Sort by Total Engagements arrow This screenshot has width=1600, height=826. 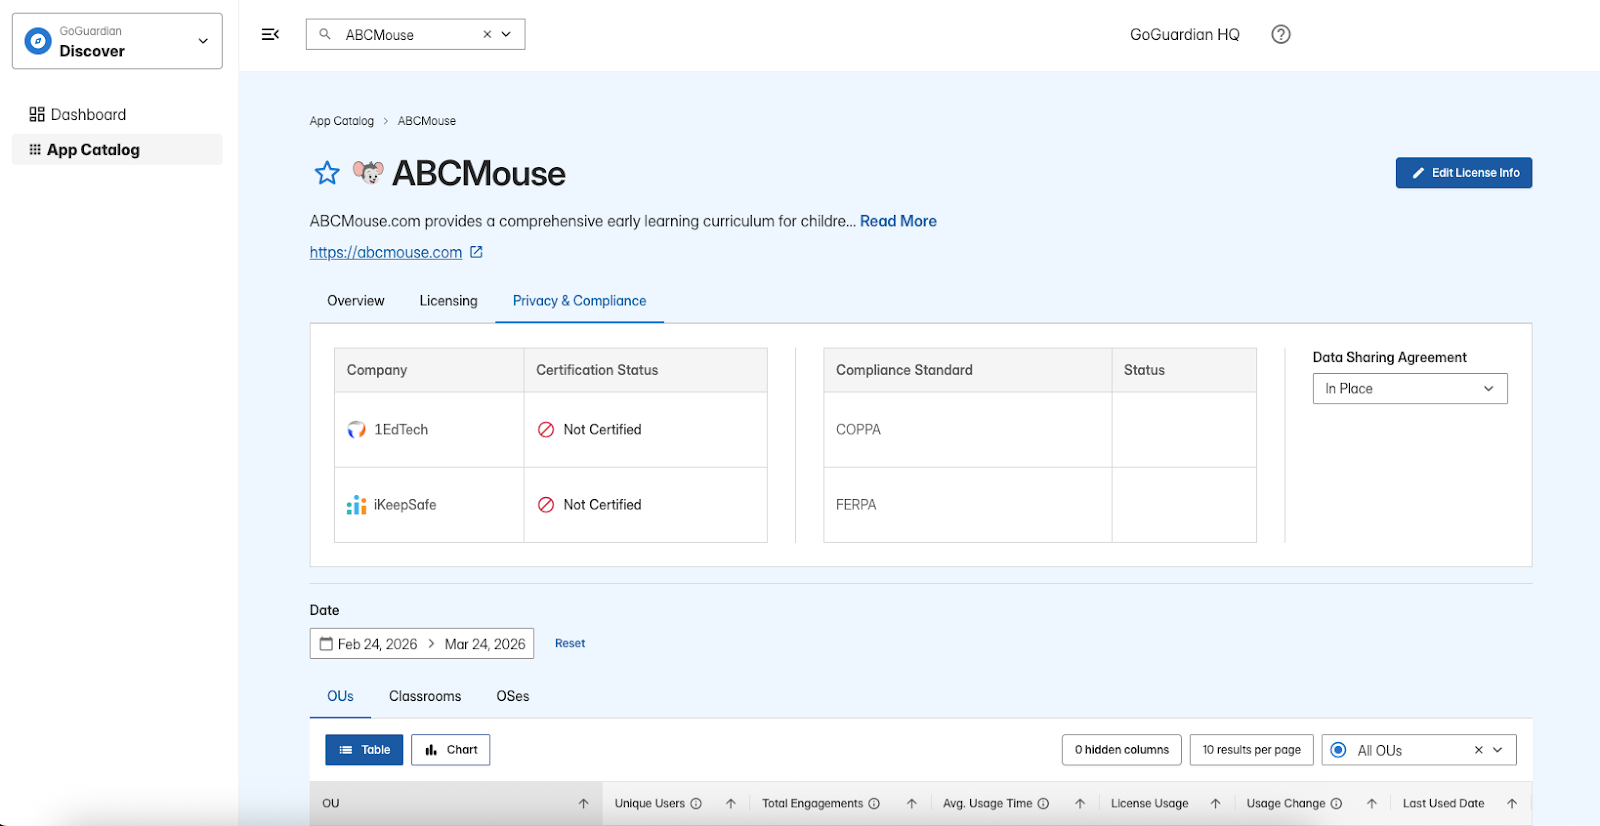[912, 804]
